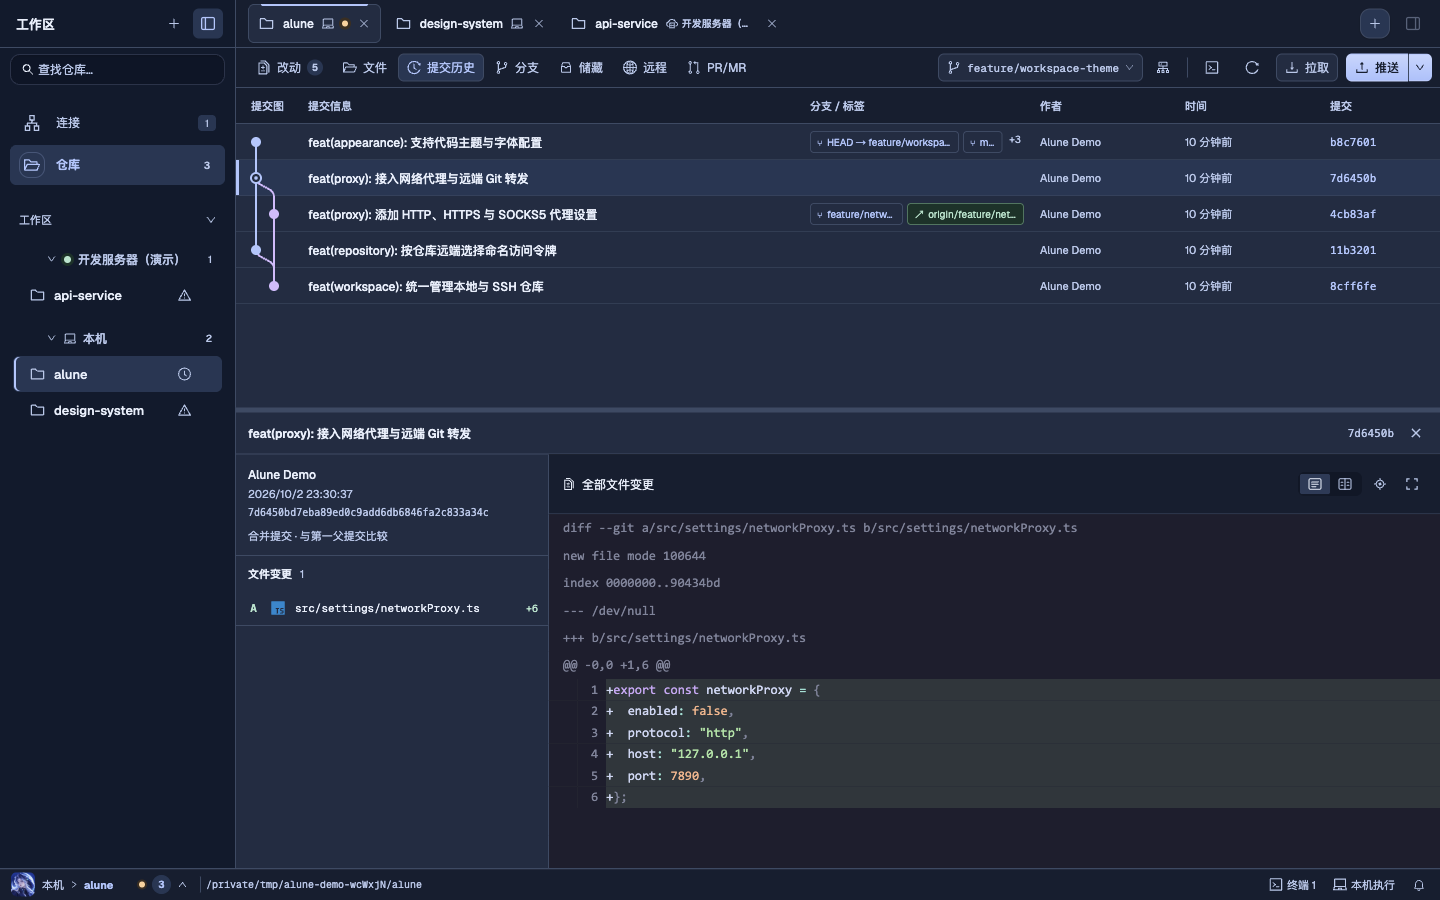Image resolution: width=1440 pixels, height=900 pixels.
Task: Switch diff to unified view
Action: pyautogui.click(x=1315, y=484)
